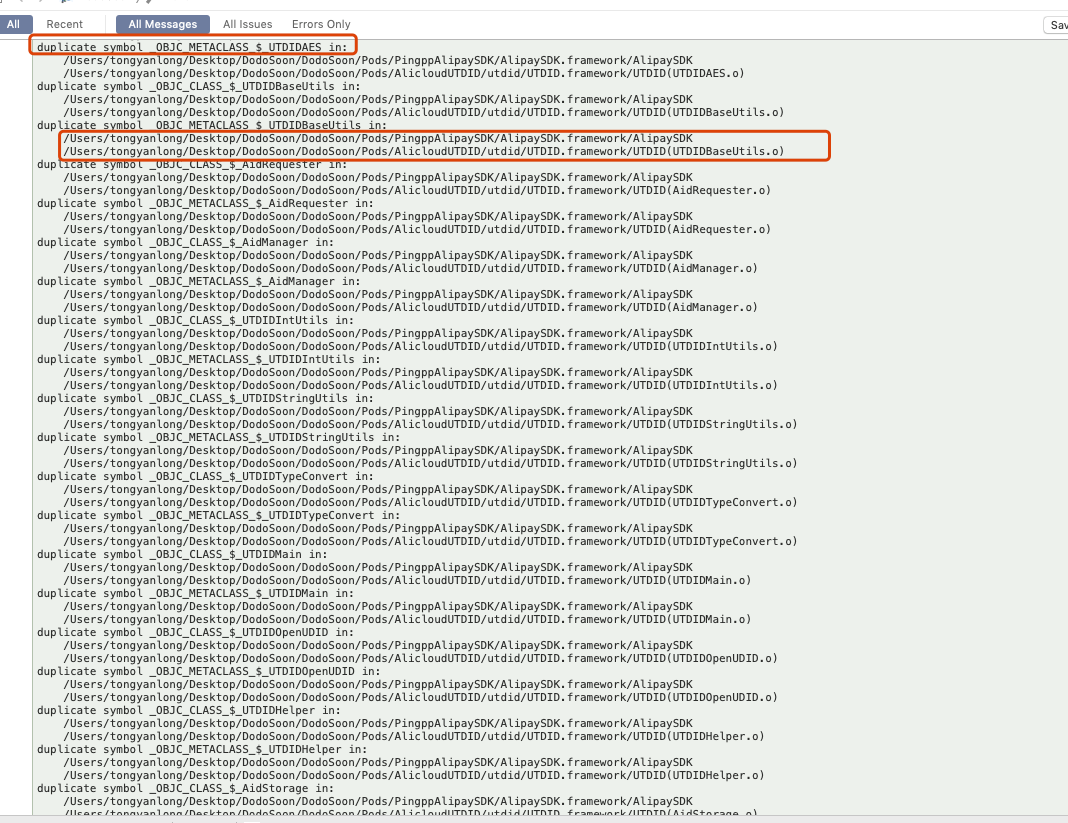The height and width of the screenshot is (823, 1068).
Task: Select the path ending in UTDID(UTDIDAES.o)
Action: point(404,73)
